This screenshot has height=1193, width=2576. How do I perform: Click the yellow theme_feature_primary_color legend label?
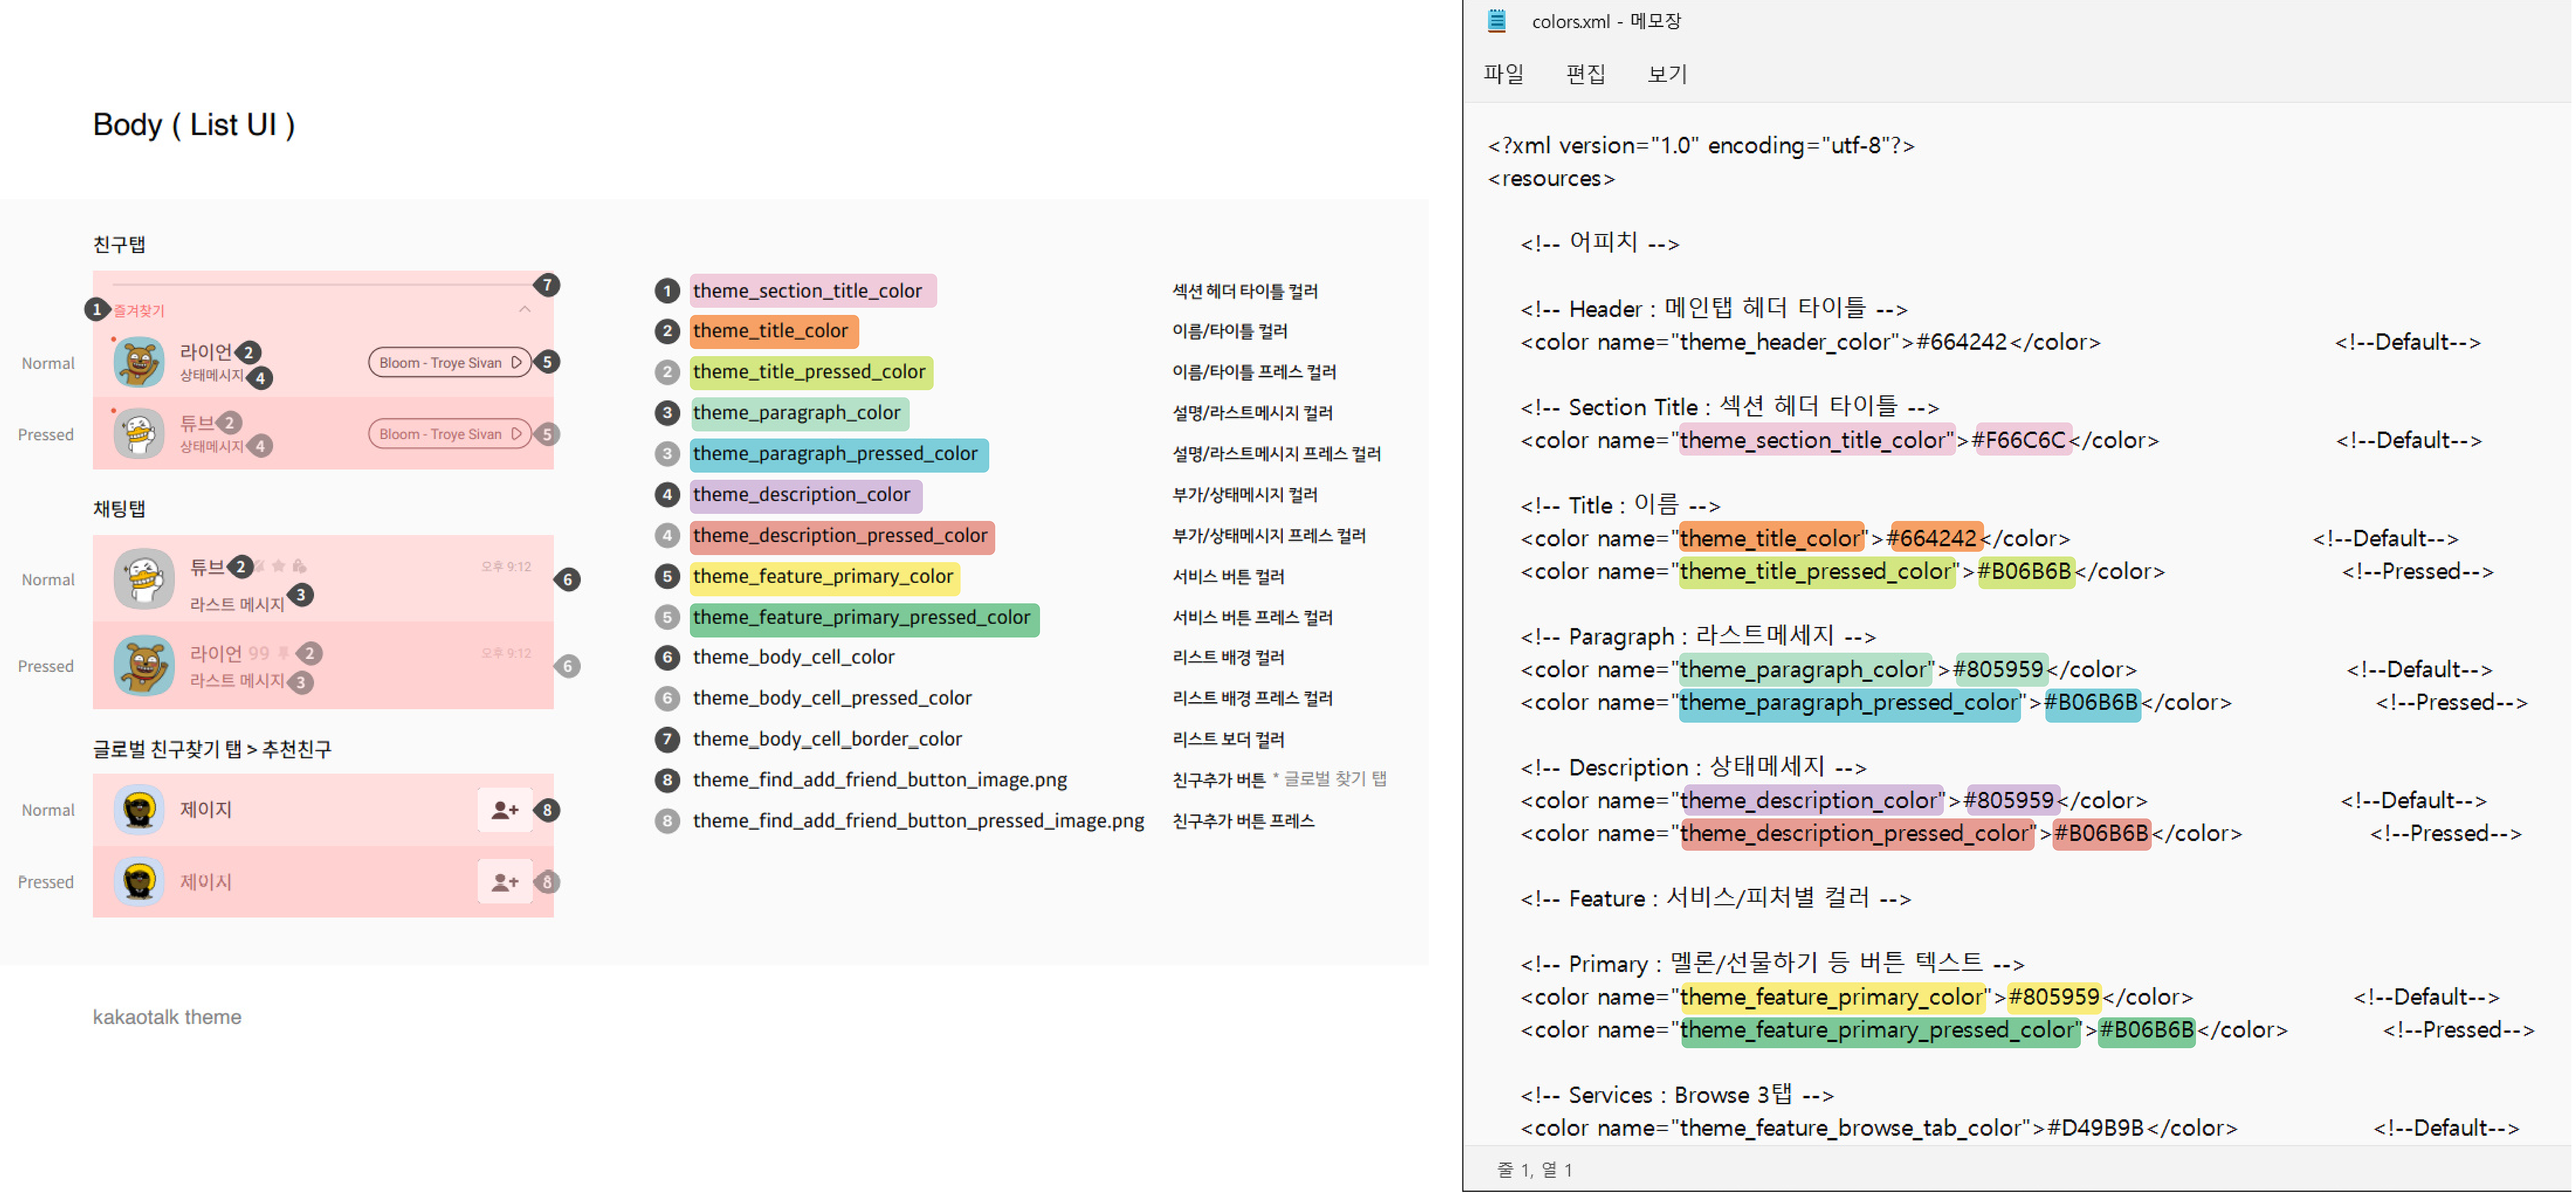pos(824,577)
